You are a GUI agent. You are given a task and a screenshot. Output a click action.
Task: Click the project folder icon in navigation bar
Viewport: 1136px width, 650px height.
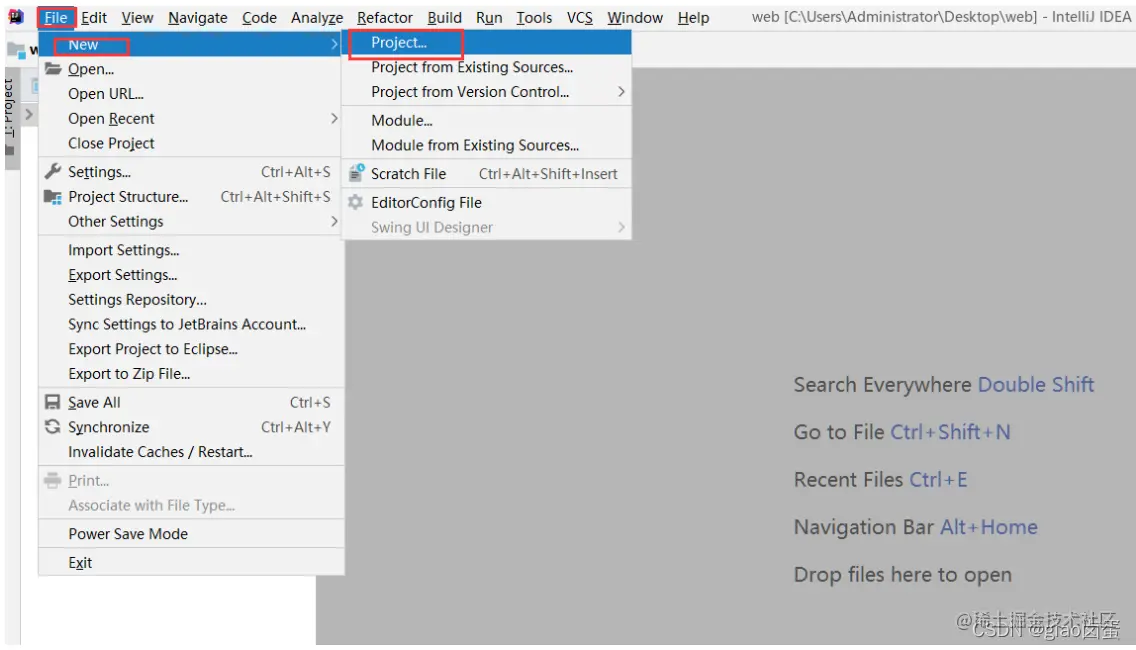[15, 50]
